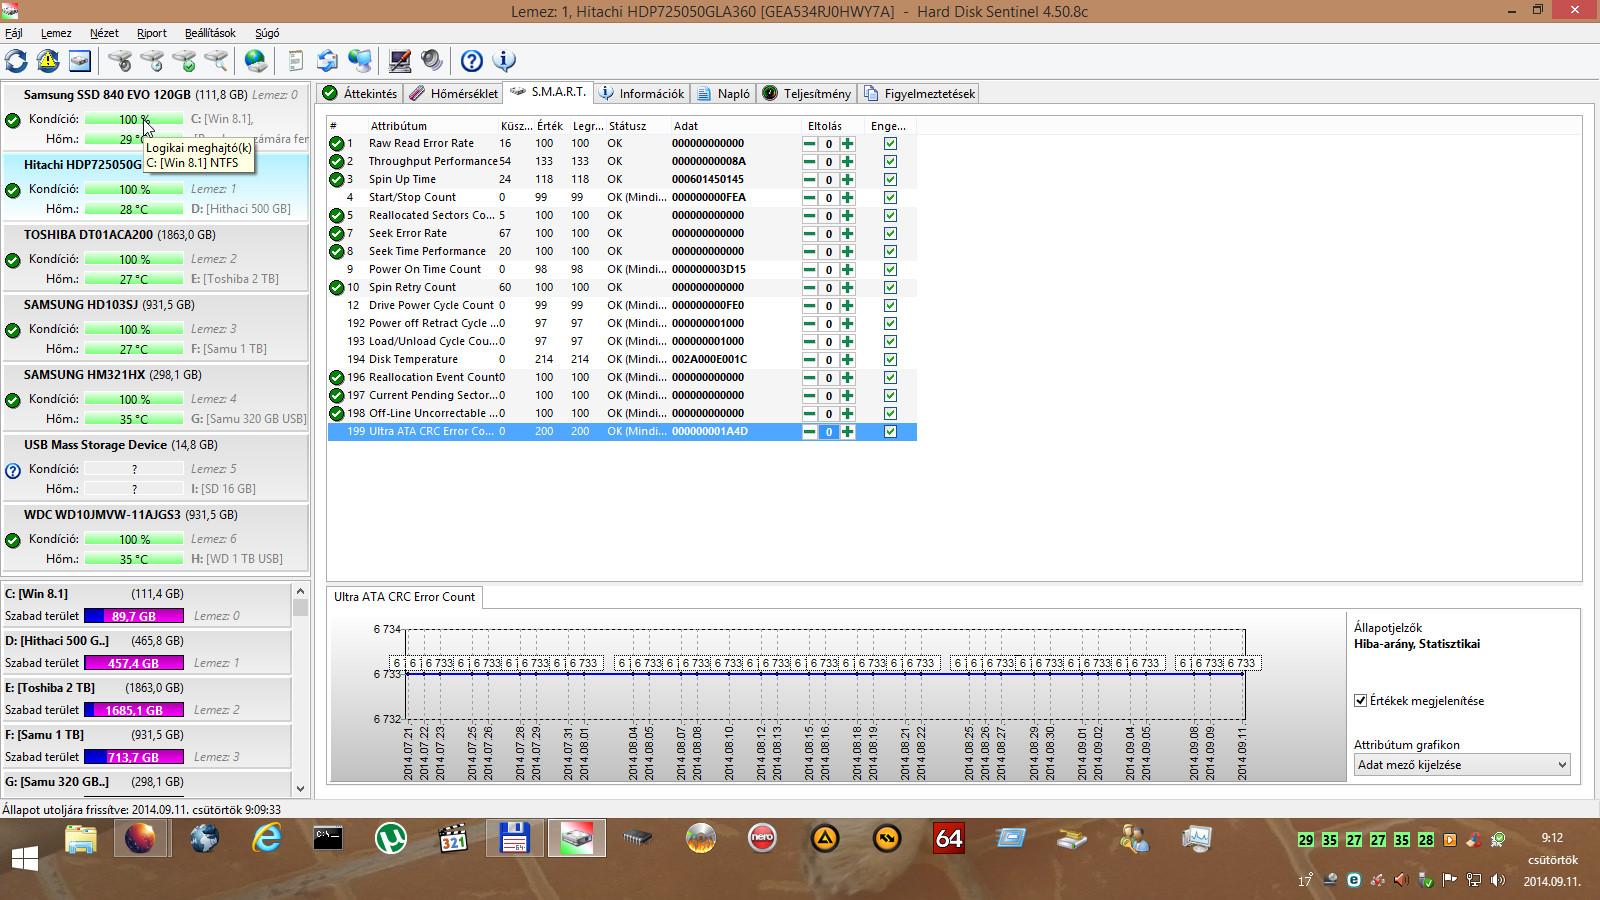Image resolution: width=1600 pixels, height=900 pixels.
Task: Open the Beállítások menu
Action: click(x=210, y=33)
